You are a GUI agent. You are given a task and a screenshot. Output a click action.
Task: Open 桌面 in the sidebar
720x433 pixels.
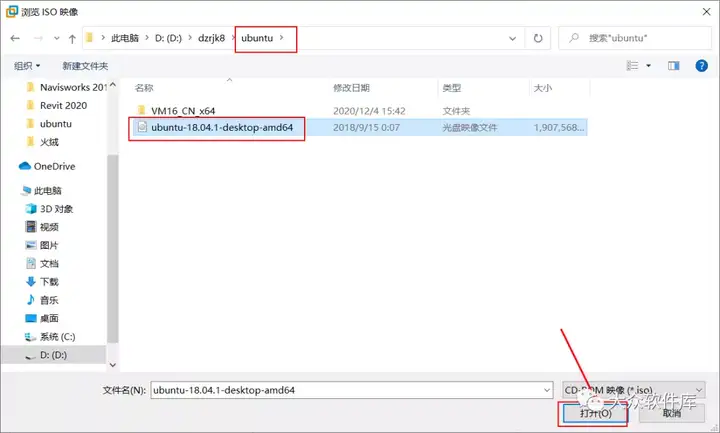coord(42,318)
